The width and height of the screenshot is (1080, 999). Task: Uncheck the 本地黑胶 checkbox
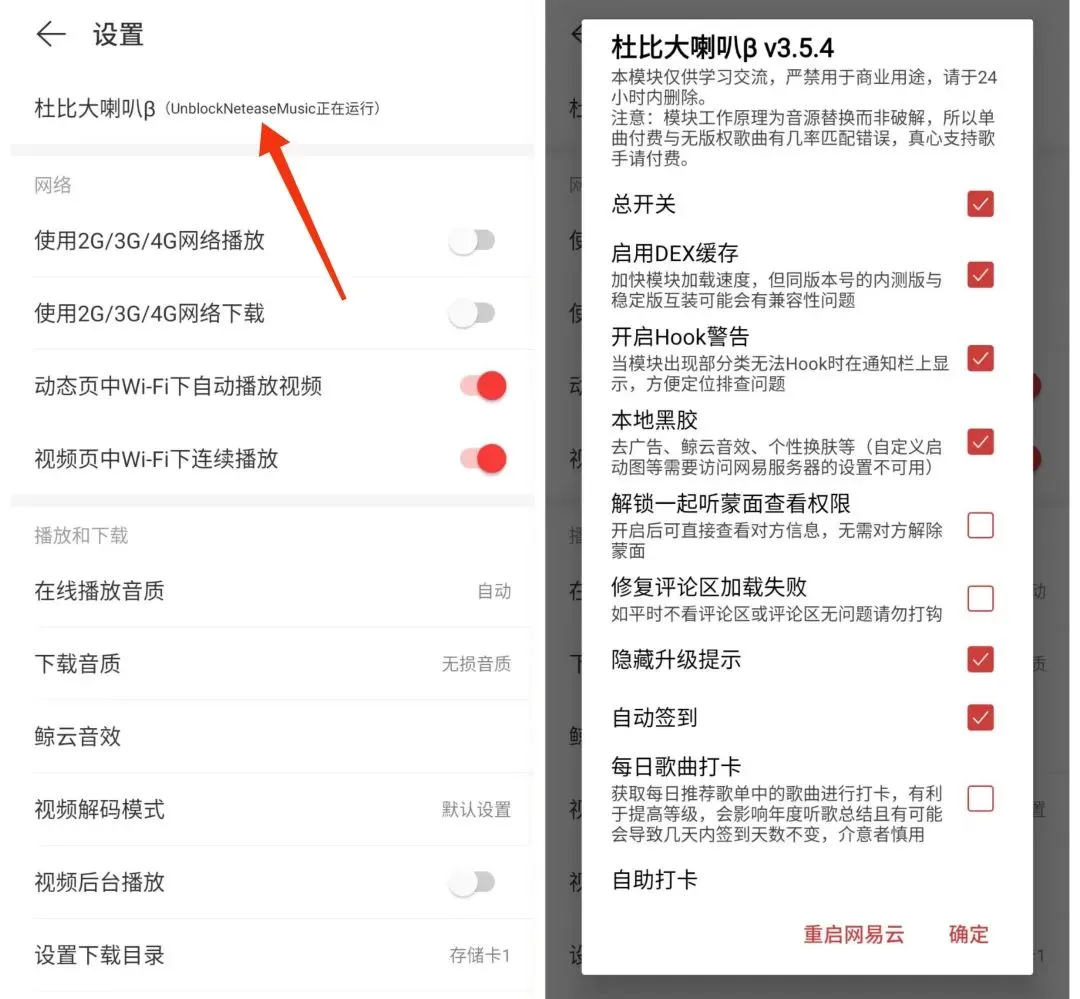point(980,442)
